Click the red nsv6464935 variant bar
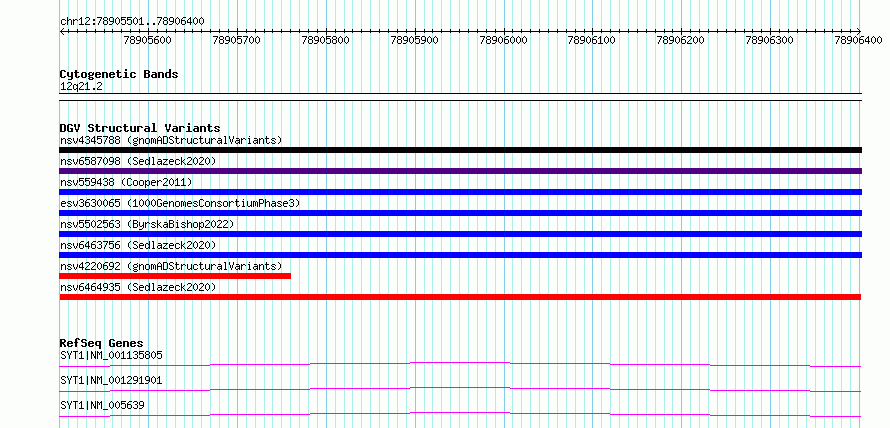The width and height of the screenshot is (890, 428). [x=460, y=297]
